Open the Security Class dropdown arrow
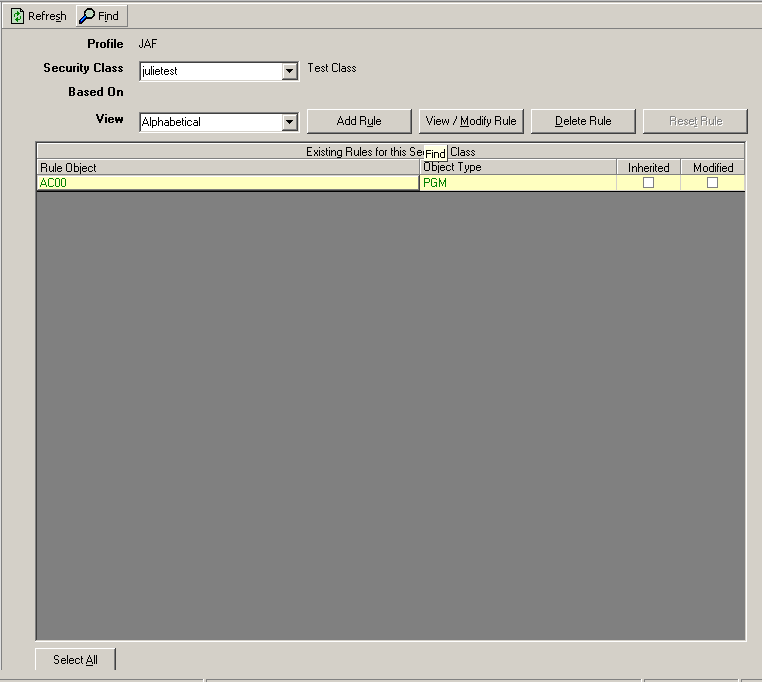The image size is (762, 682). [289, 71]
